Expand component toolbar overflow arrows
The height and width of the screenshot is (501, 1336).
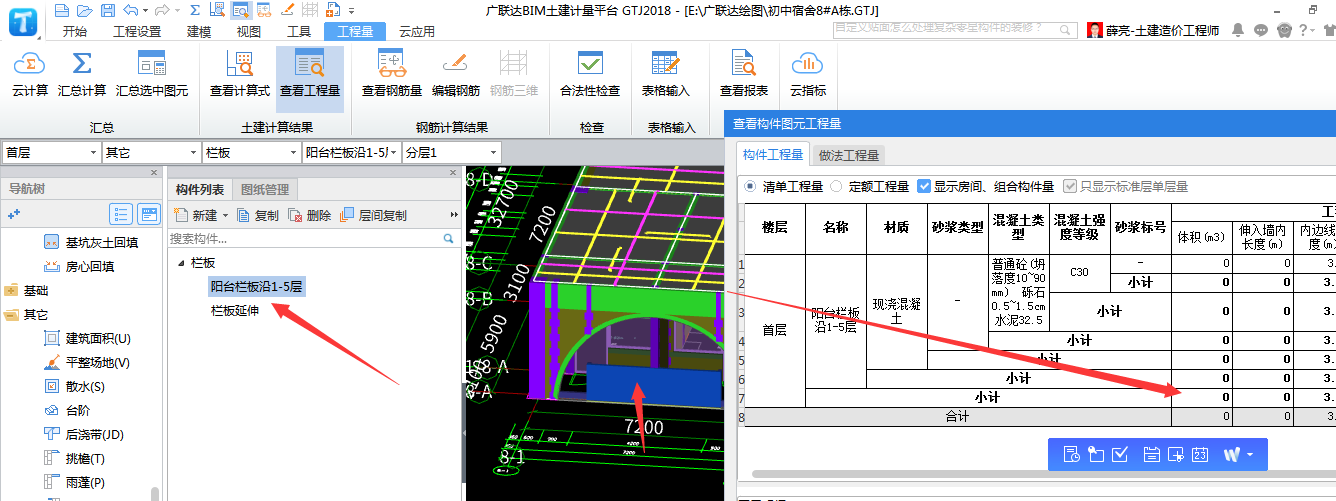pos(455,215)
